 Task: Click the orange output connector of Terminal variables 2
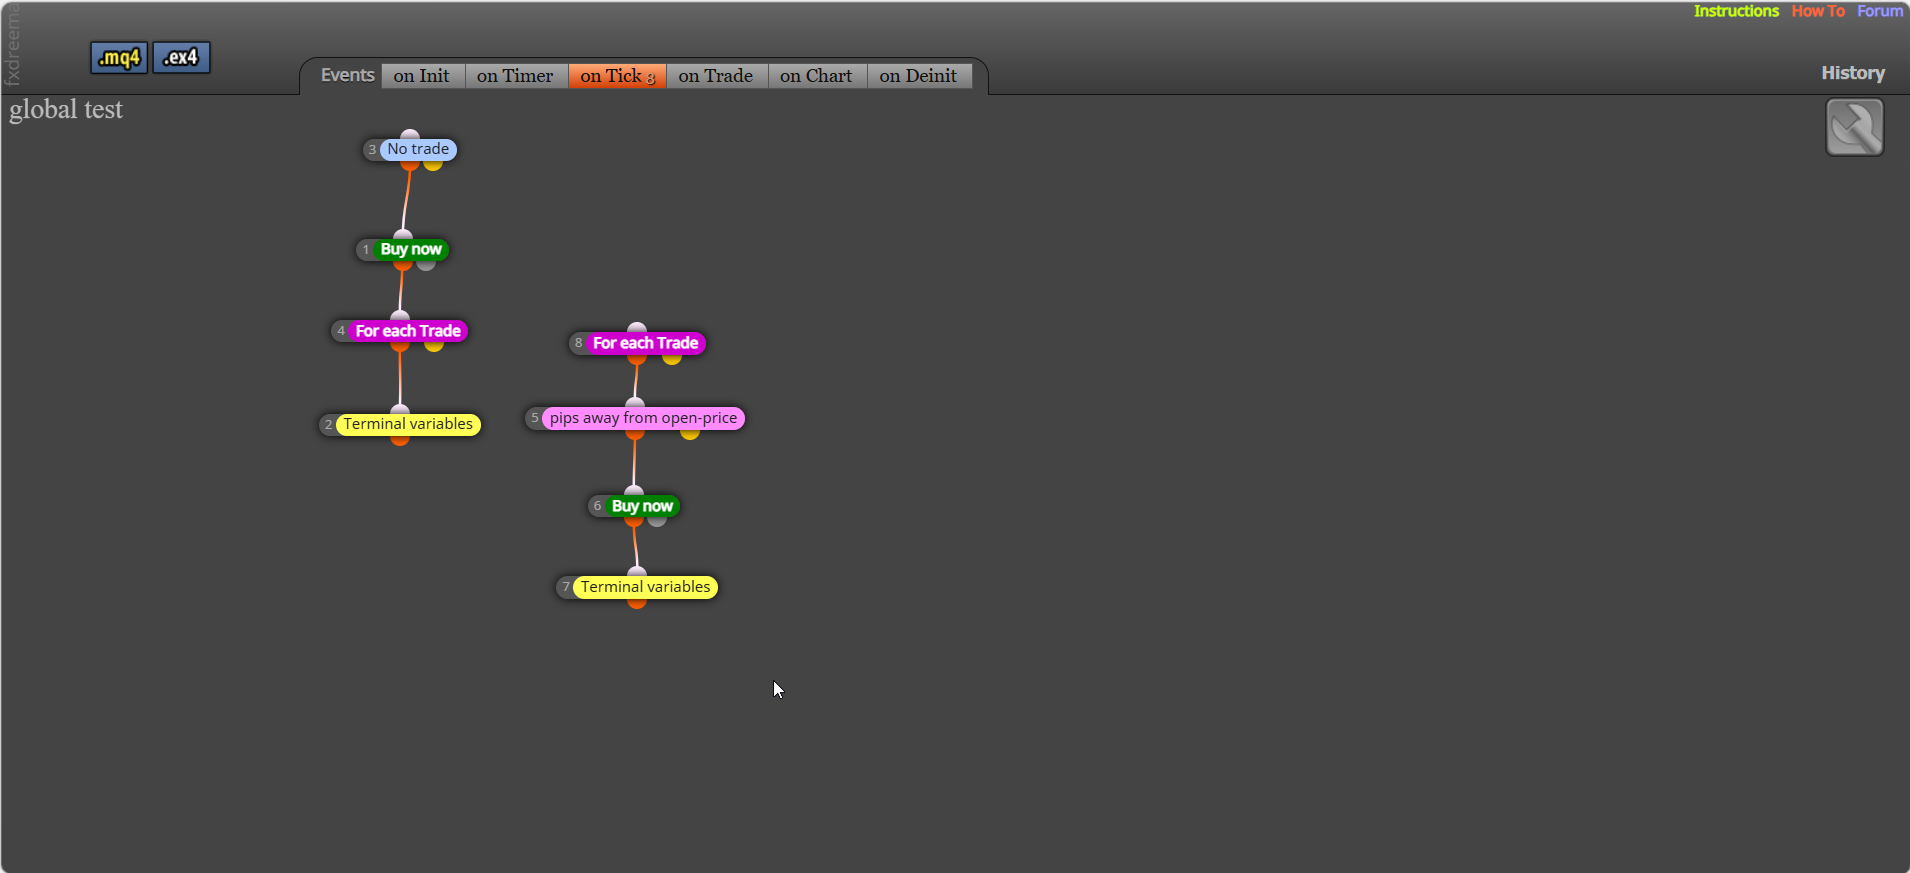point(400,439)
